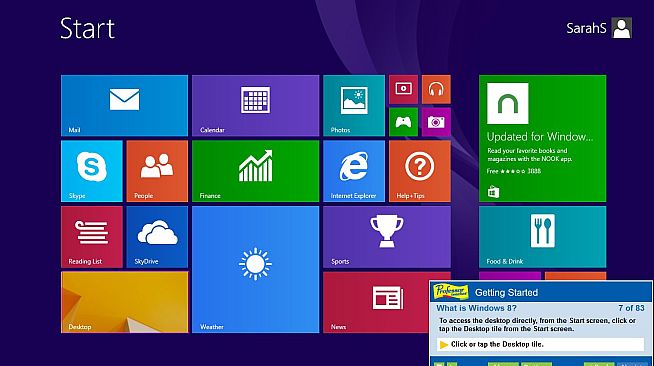Launch Internet Explorer tile

click(x=354, y=171)
